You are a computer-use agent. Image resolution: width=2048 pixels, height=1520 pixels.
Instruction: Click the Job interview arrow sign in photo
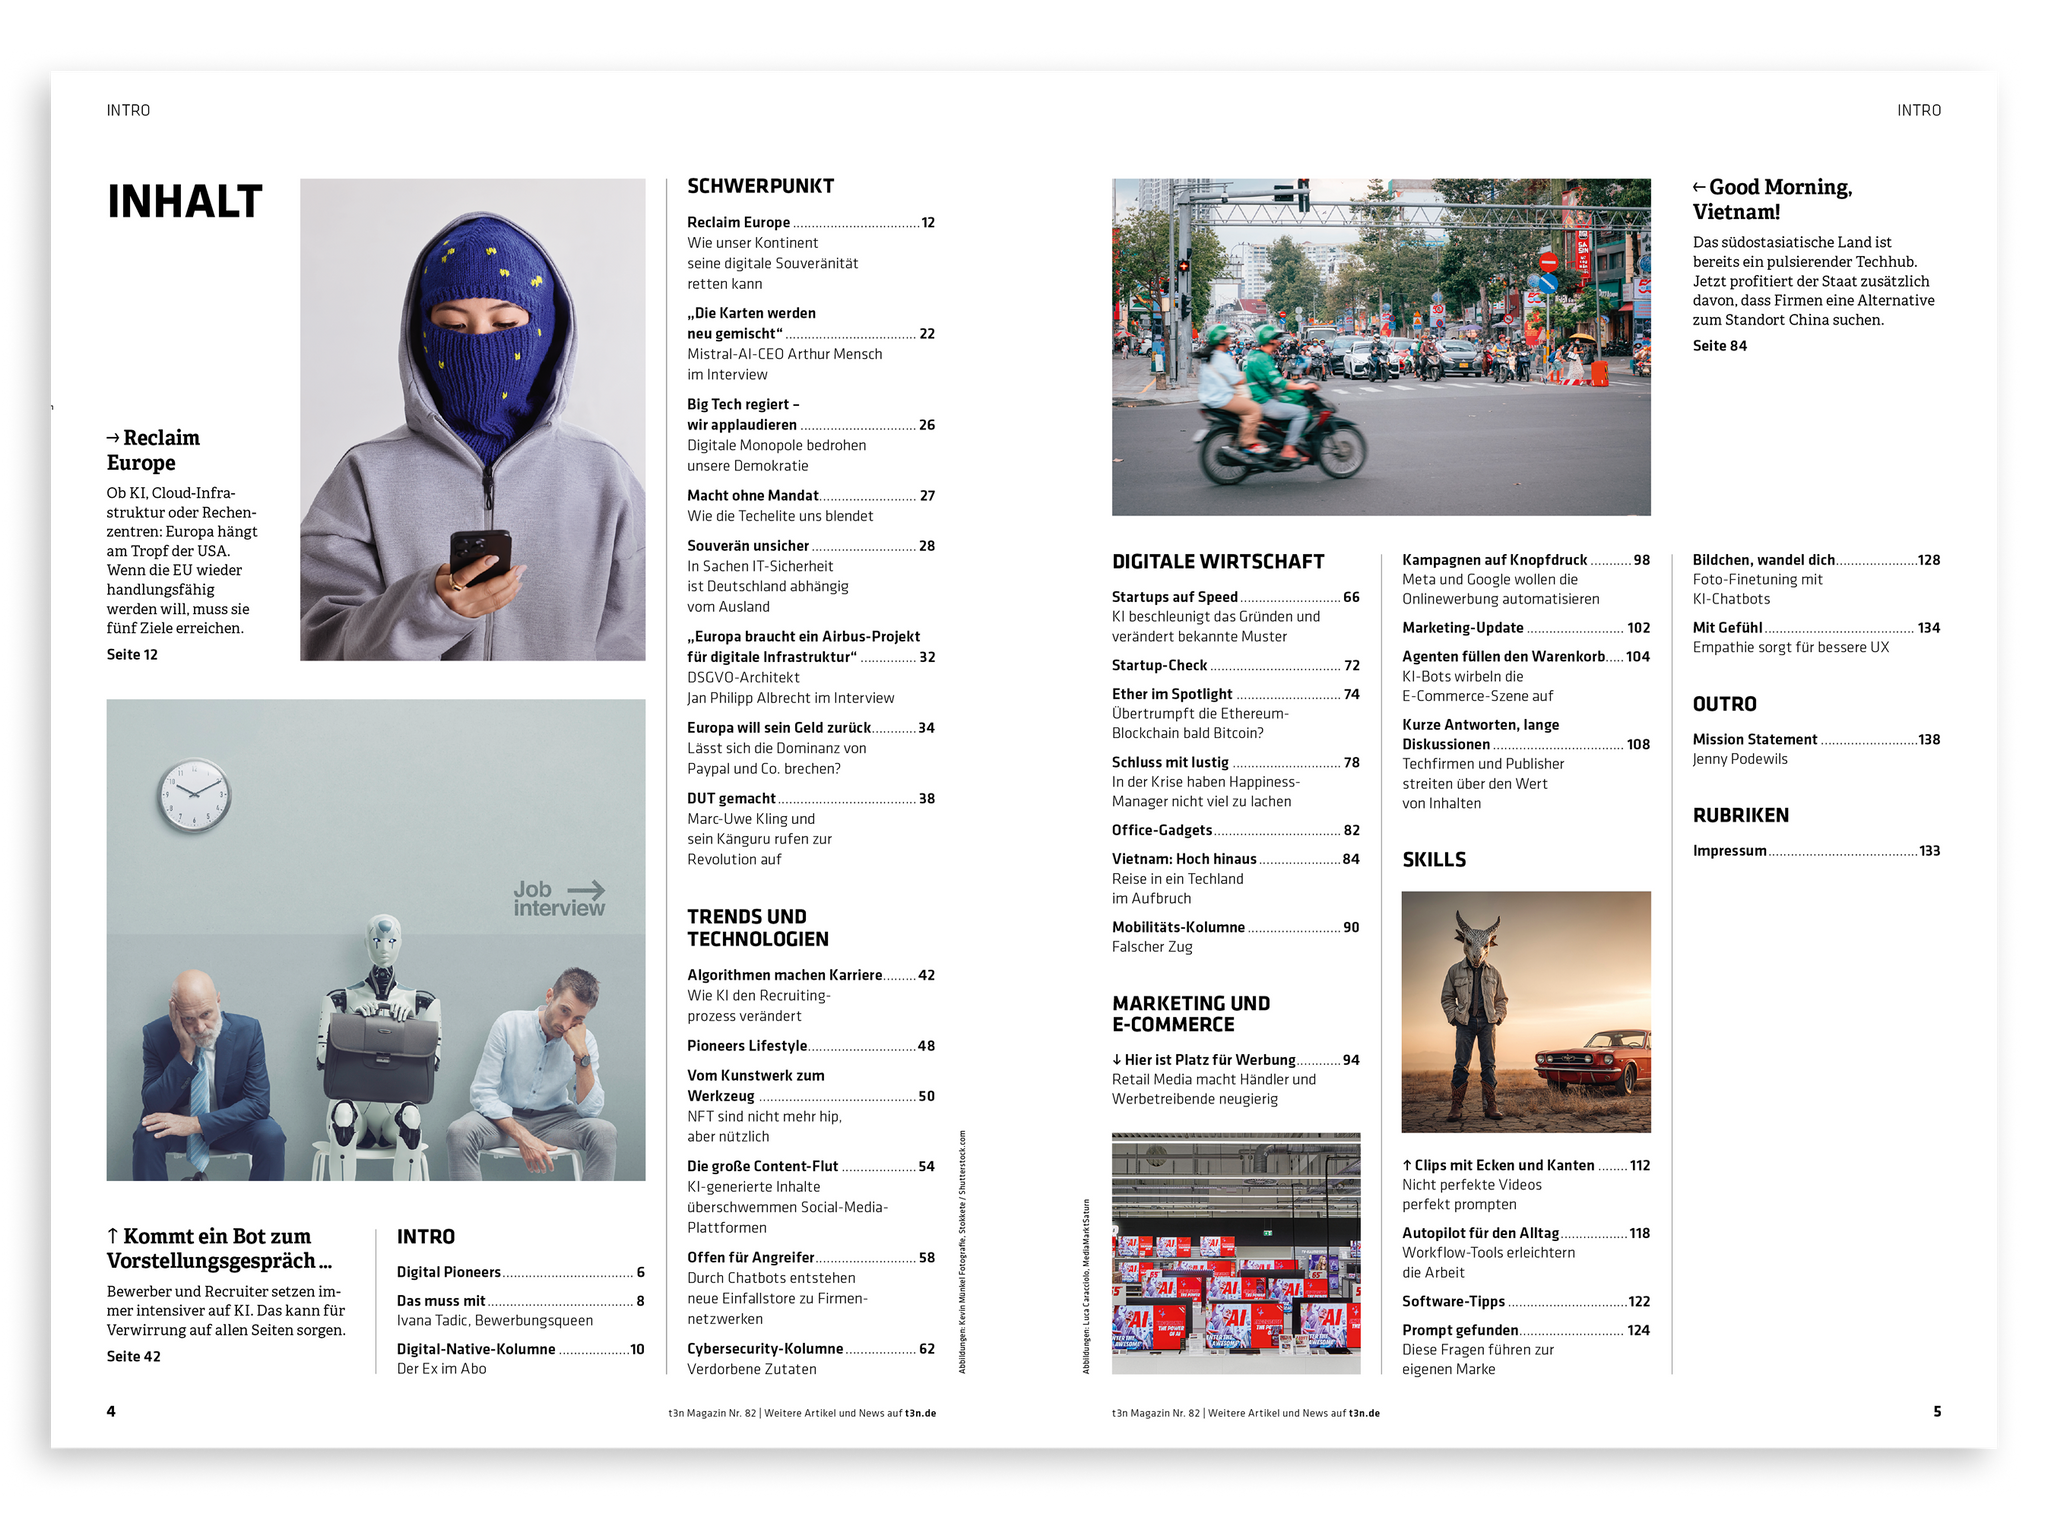[x=560, y=898]
